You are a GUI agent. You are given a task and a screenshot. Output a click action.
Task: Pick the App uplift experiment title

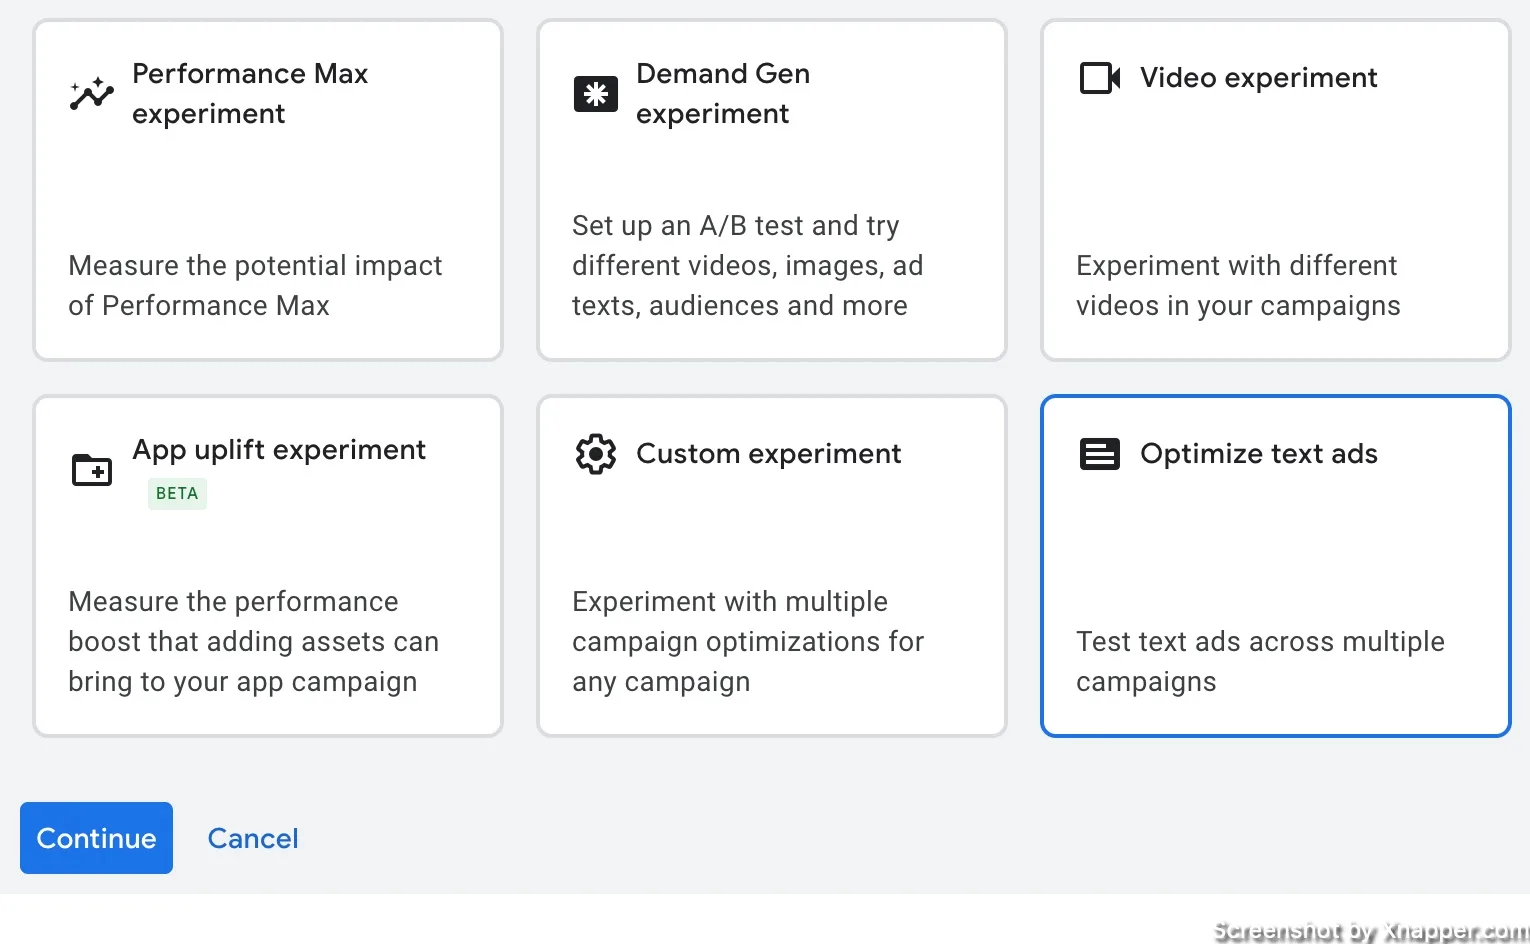279,450
